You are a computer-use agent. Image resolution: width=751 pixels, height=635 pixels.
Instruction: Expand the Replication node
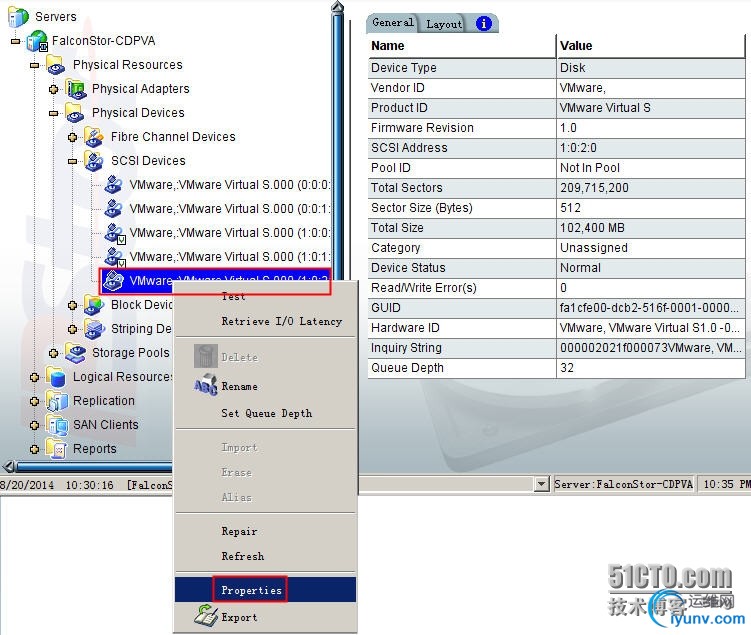(34, 401)
